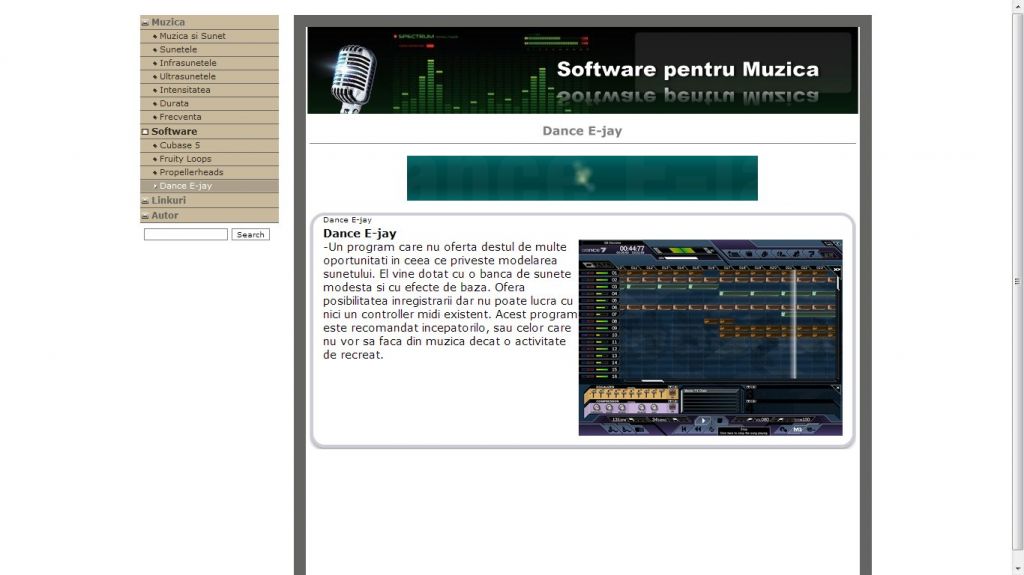Image resolution: width=1024 pixels, height=575 pixels.
Task: Select highlighted Dance E-jay sidebar item
Action: (x=185, y=186)
